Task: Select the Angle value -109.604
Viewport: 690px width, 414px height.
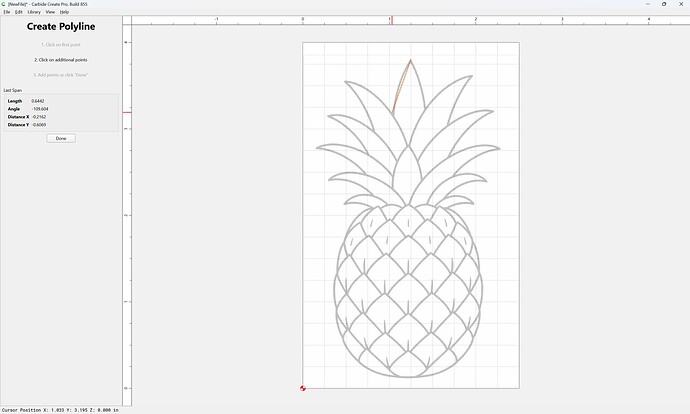Action: point(40,109)
